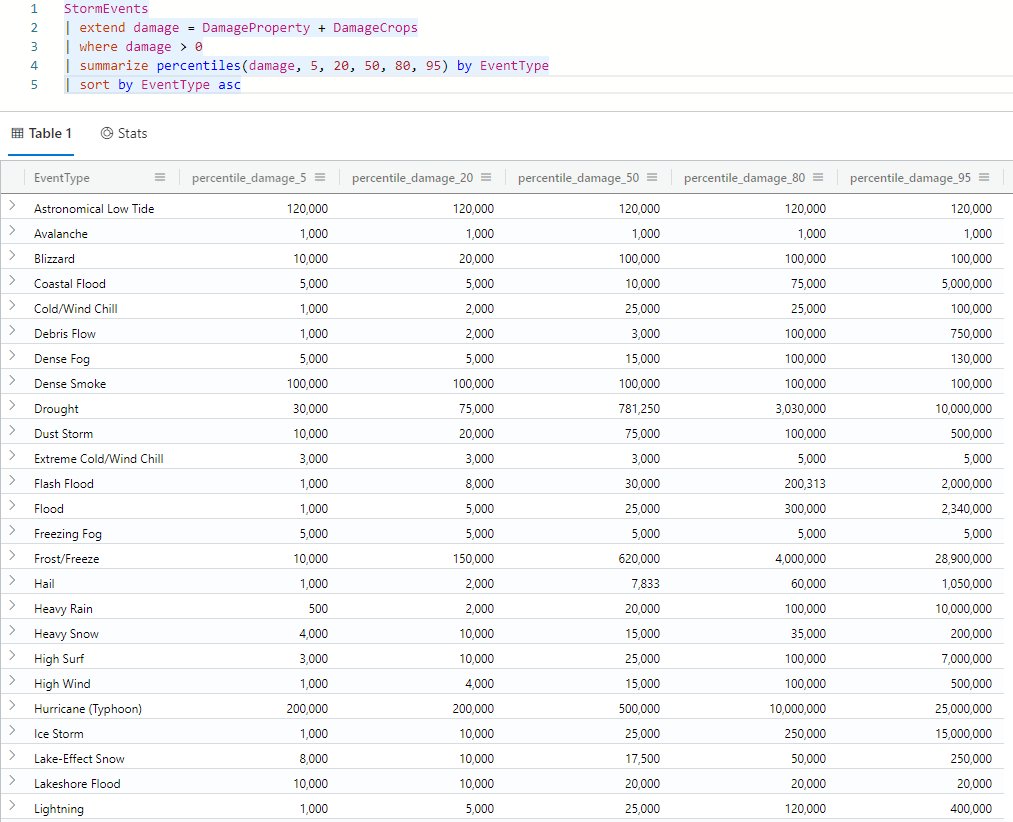Expand the Hurricane (Typhoon) row
This screenshot has height=822, width=1013.
click(x=12, y=706)
